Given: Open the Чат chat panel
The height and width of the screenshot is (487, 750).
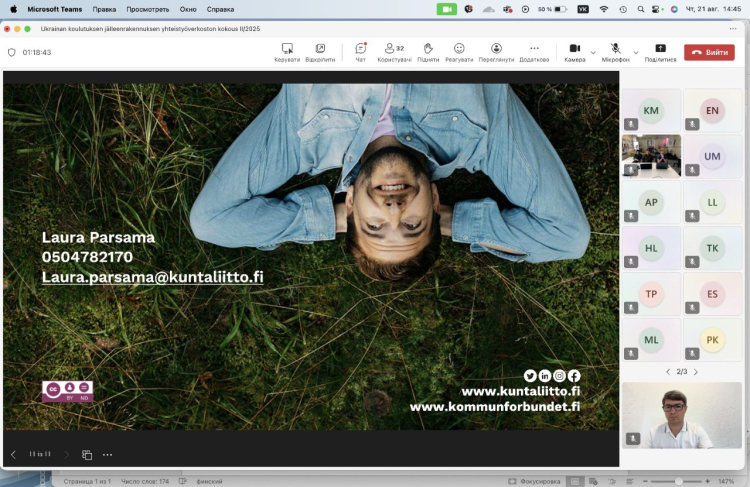Looking at the screenshot, I should point(360,49).
